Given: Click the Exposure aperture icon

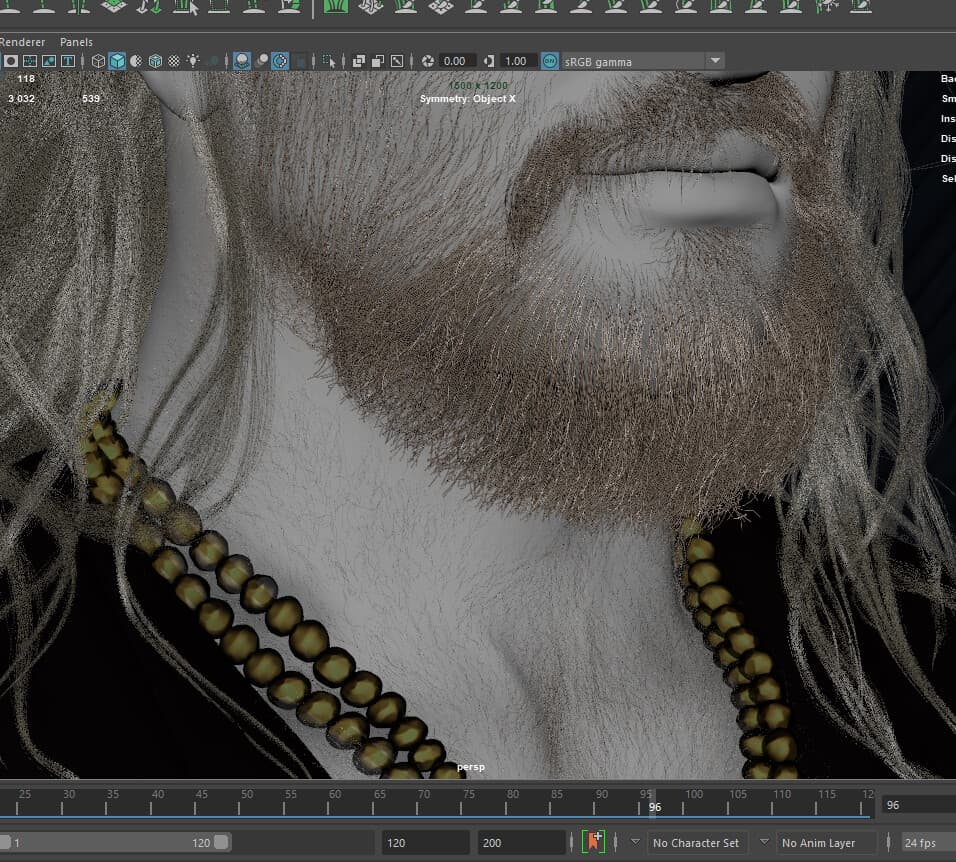Looking at the screenshot, I should [x=428, y=61].
